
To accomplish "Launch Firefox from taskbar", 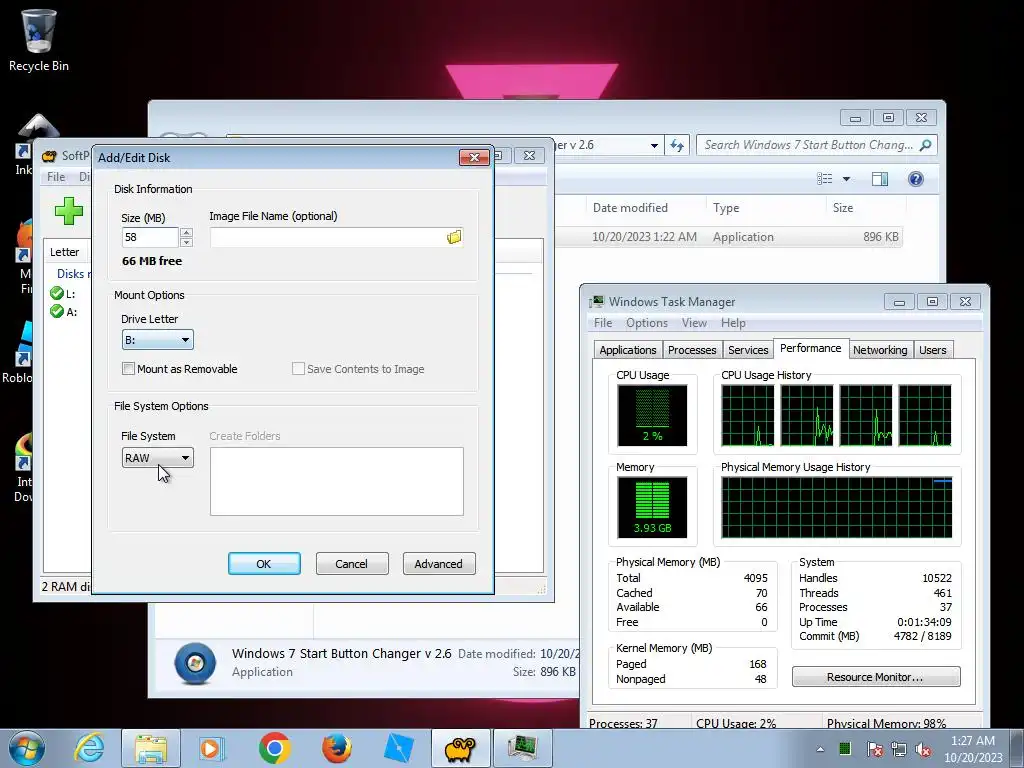I will pyautogui.click(x=336, y=748).
